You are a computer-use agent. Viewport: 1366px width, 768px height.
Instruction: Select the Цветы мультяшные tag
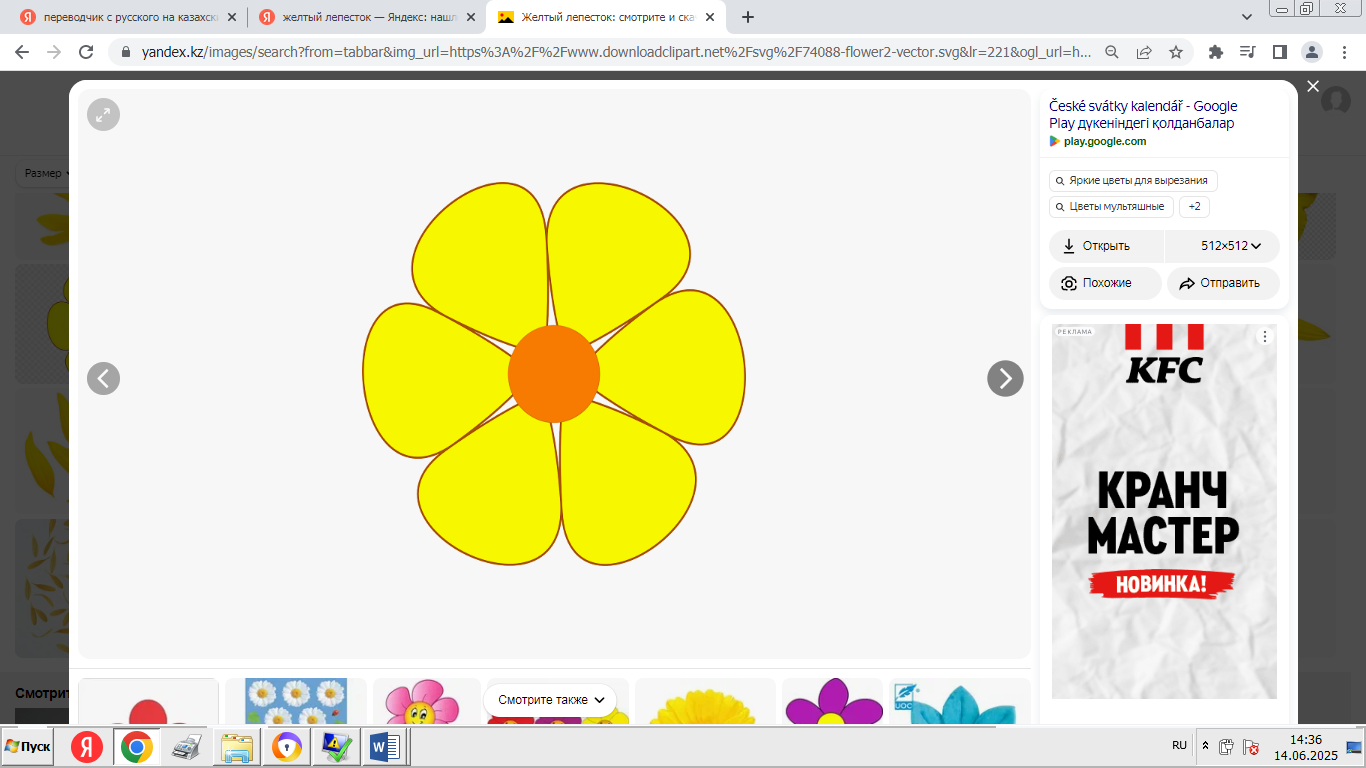(x=1111, y=207)
